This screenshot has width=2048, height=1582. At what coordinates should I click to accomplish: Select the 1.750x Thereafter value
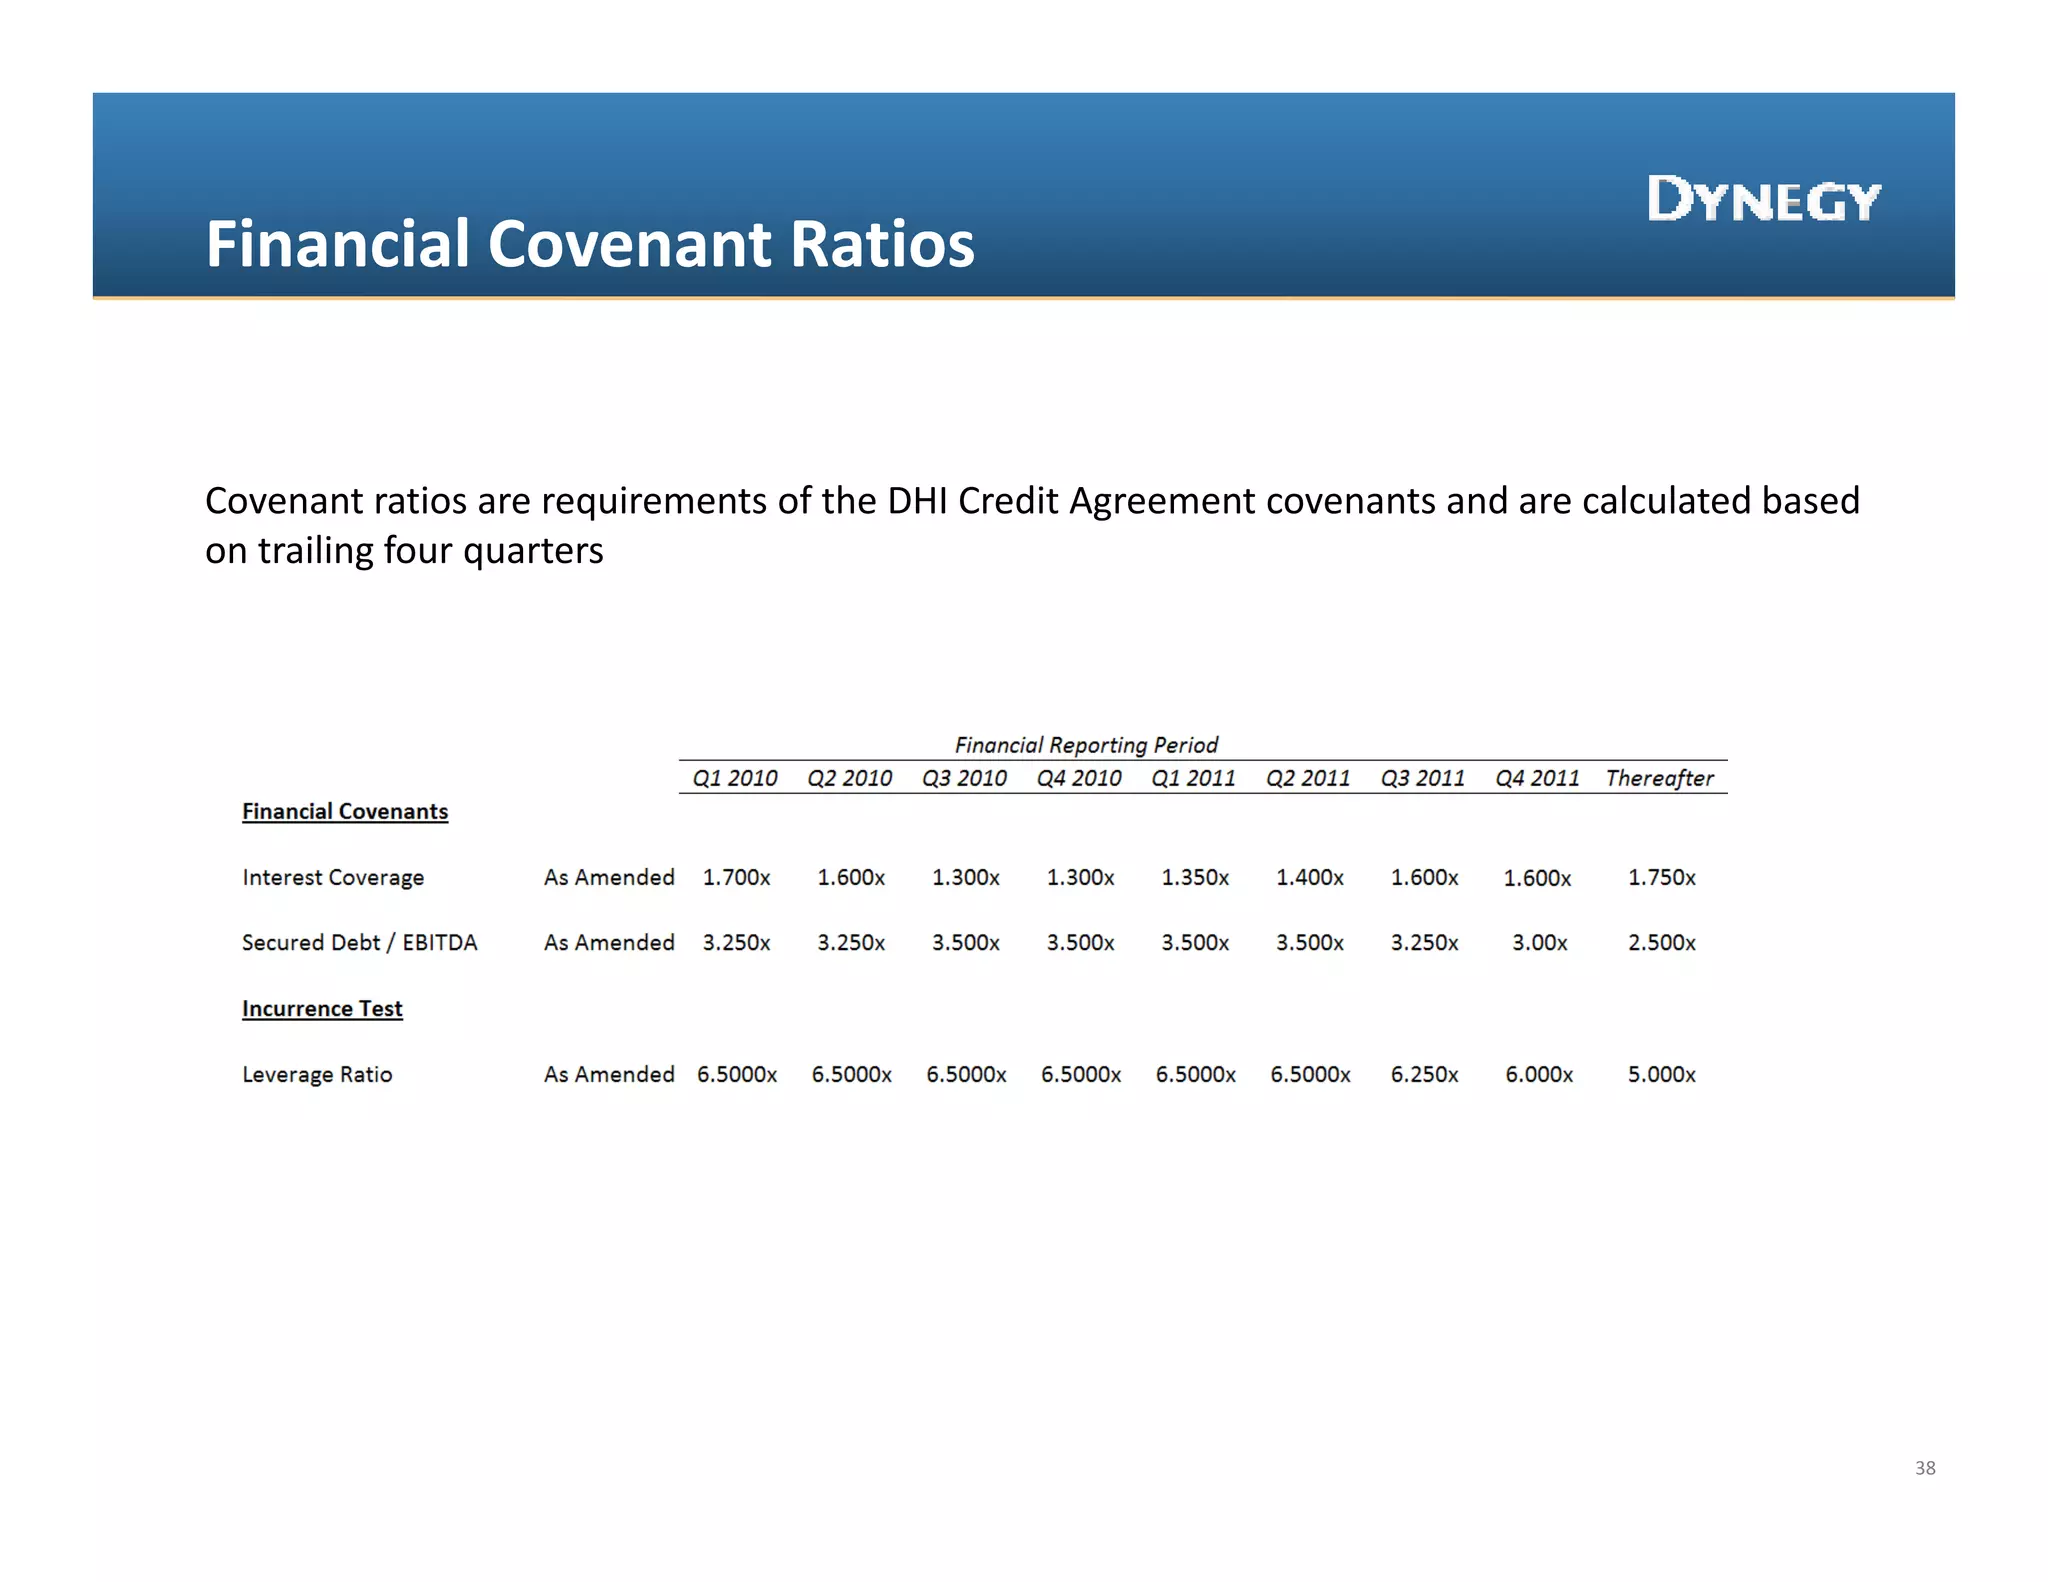coord(1662,877)
